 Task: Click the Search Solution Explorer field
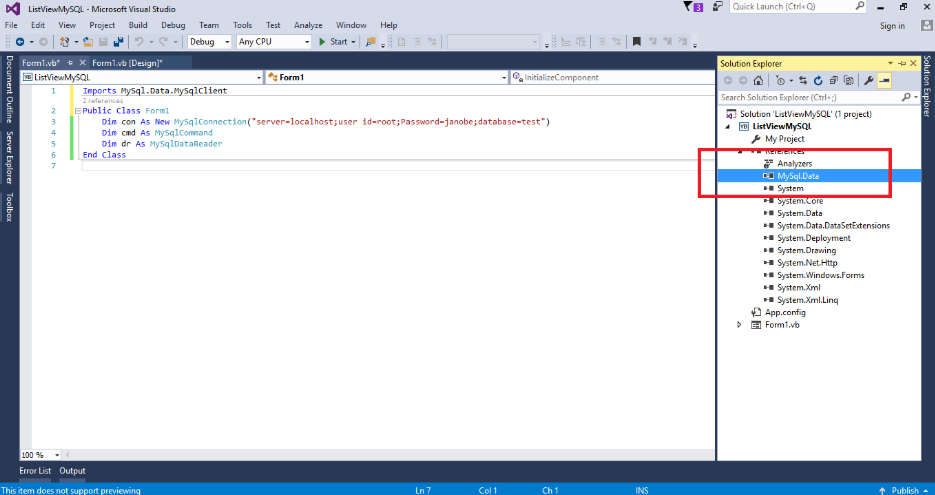[813, 97]
